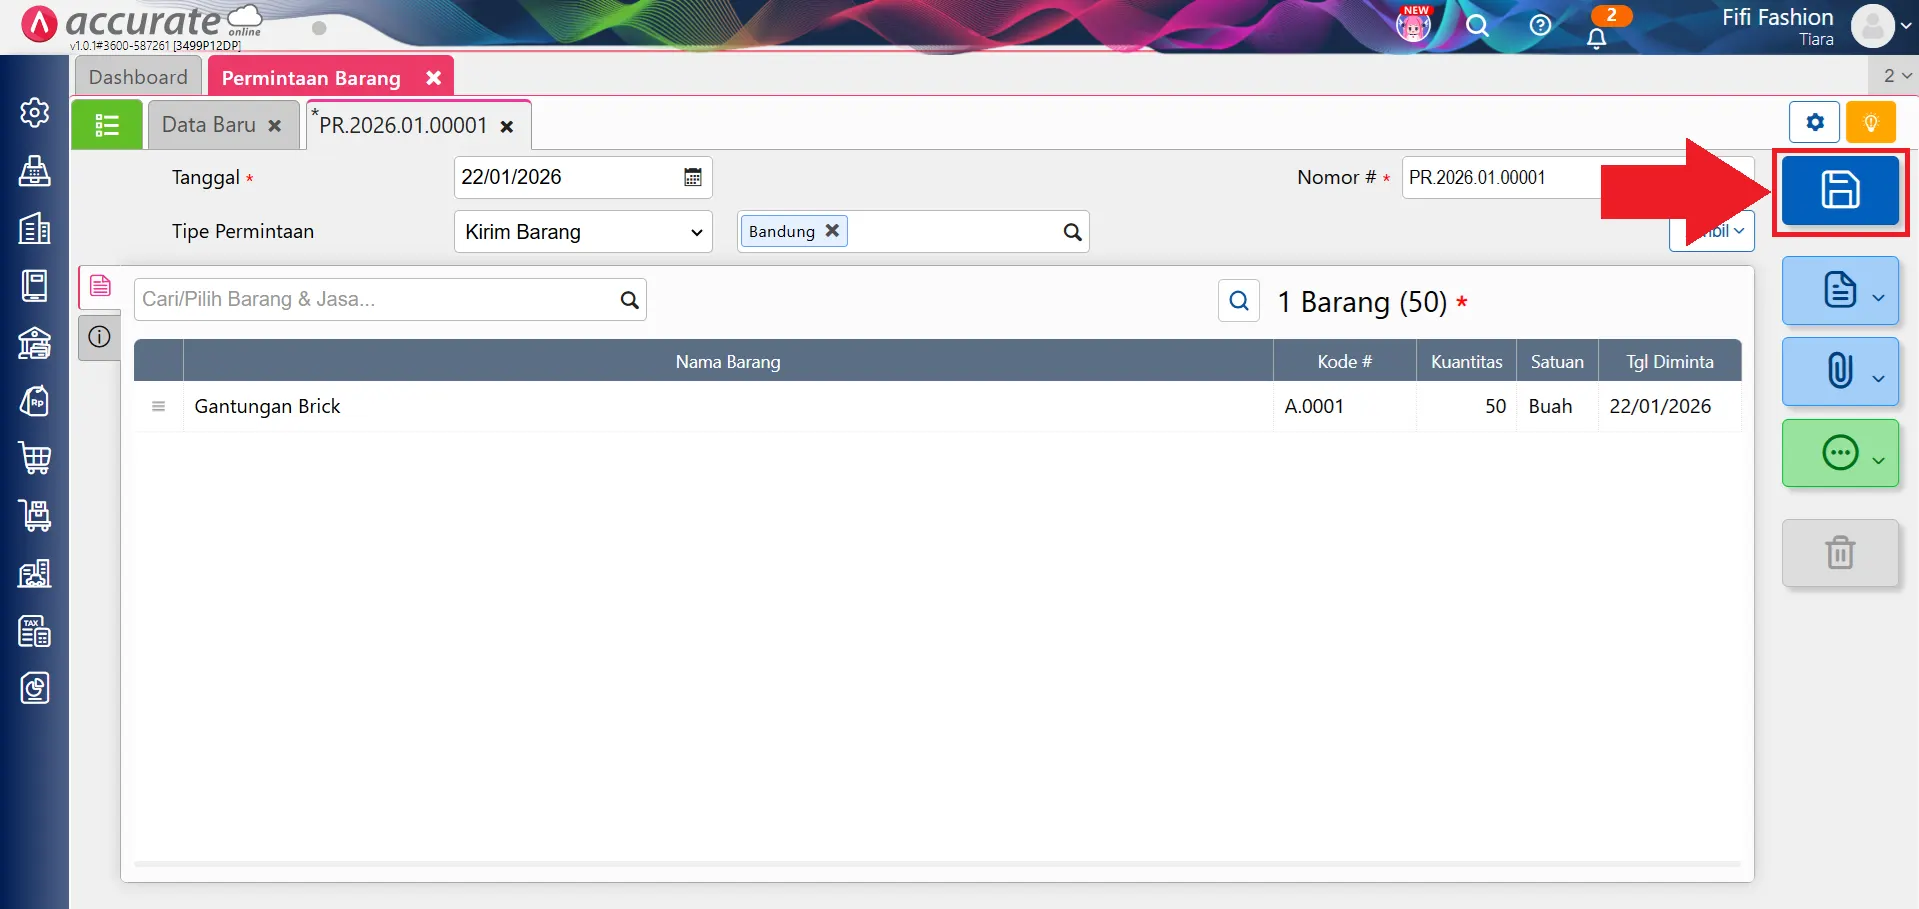The image size is (1919, 909).
Task: Switch to the Dashboard tab
Action: (x=138, y=77)
